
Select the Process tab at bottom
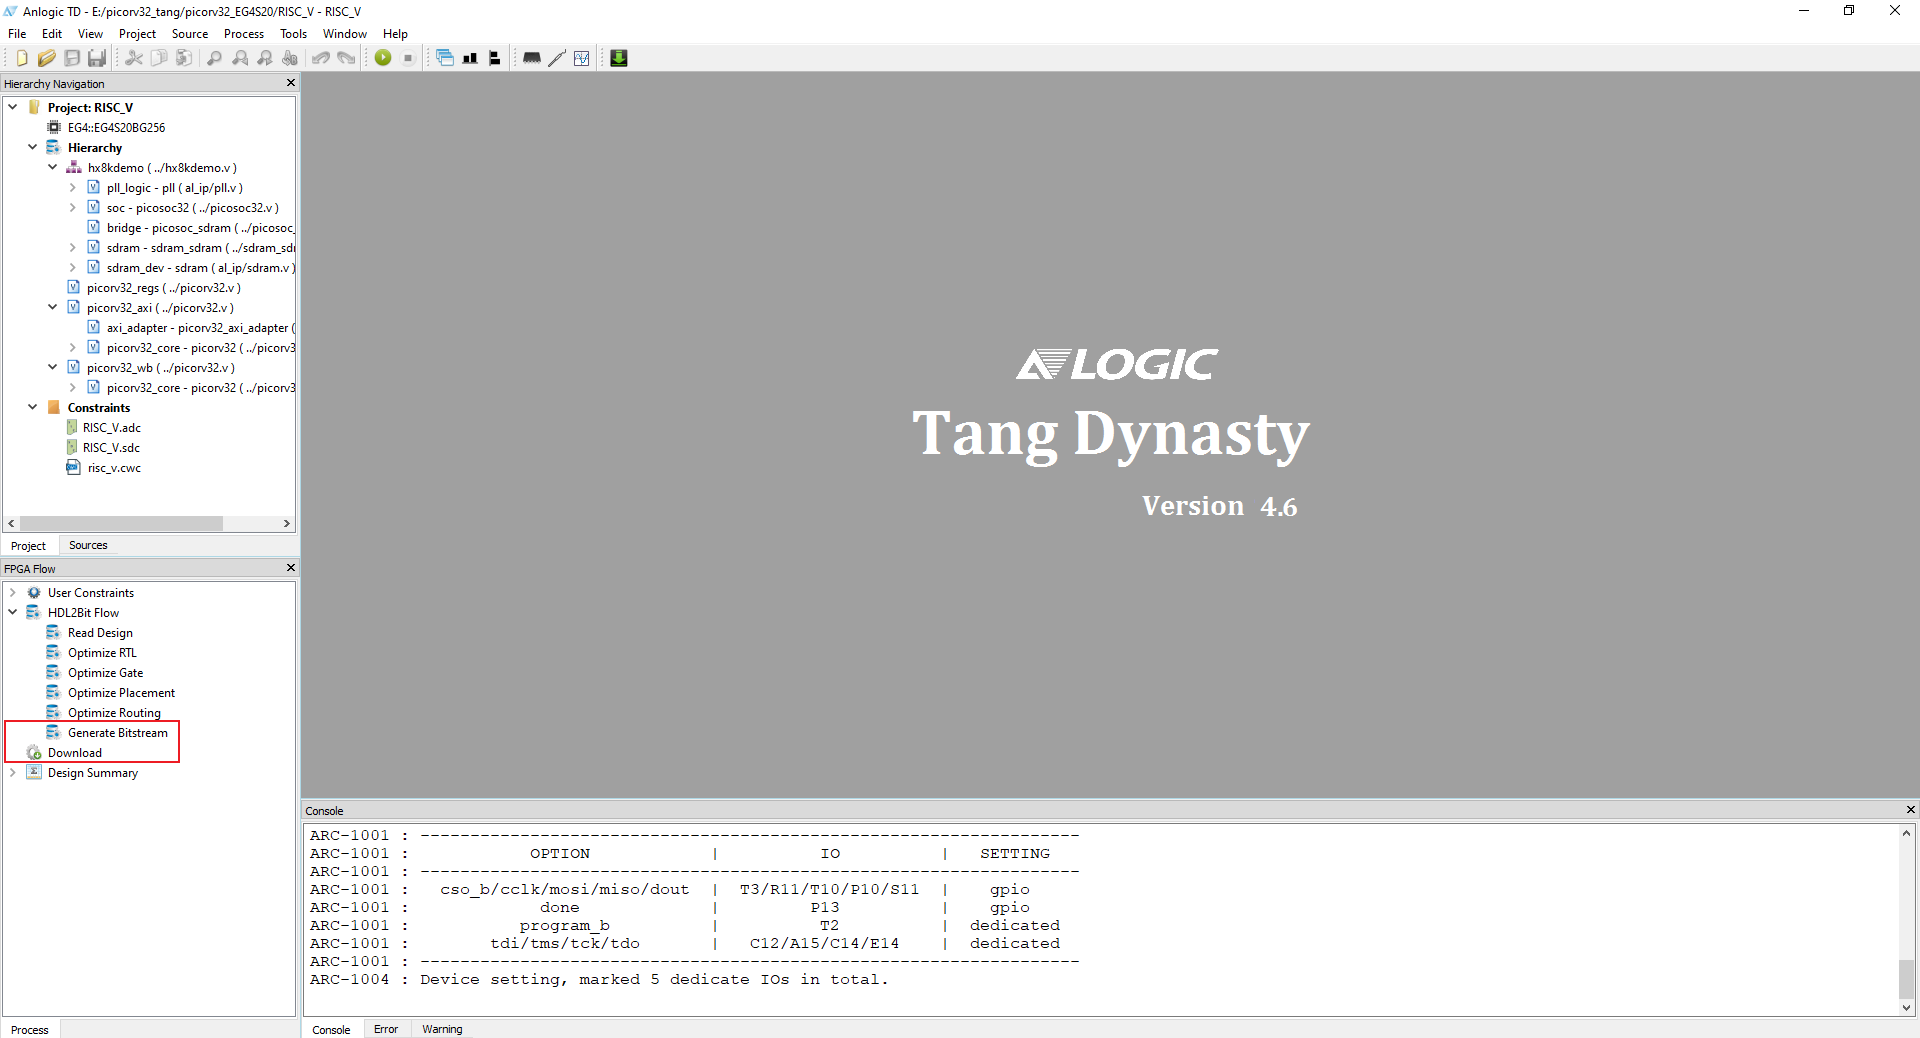click(30, 1029)
